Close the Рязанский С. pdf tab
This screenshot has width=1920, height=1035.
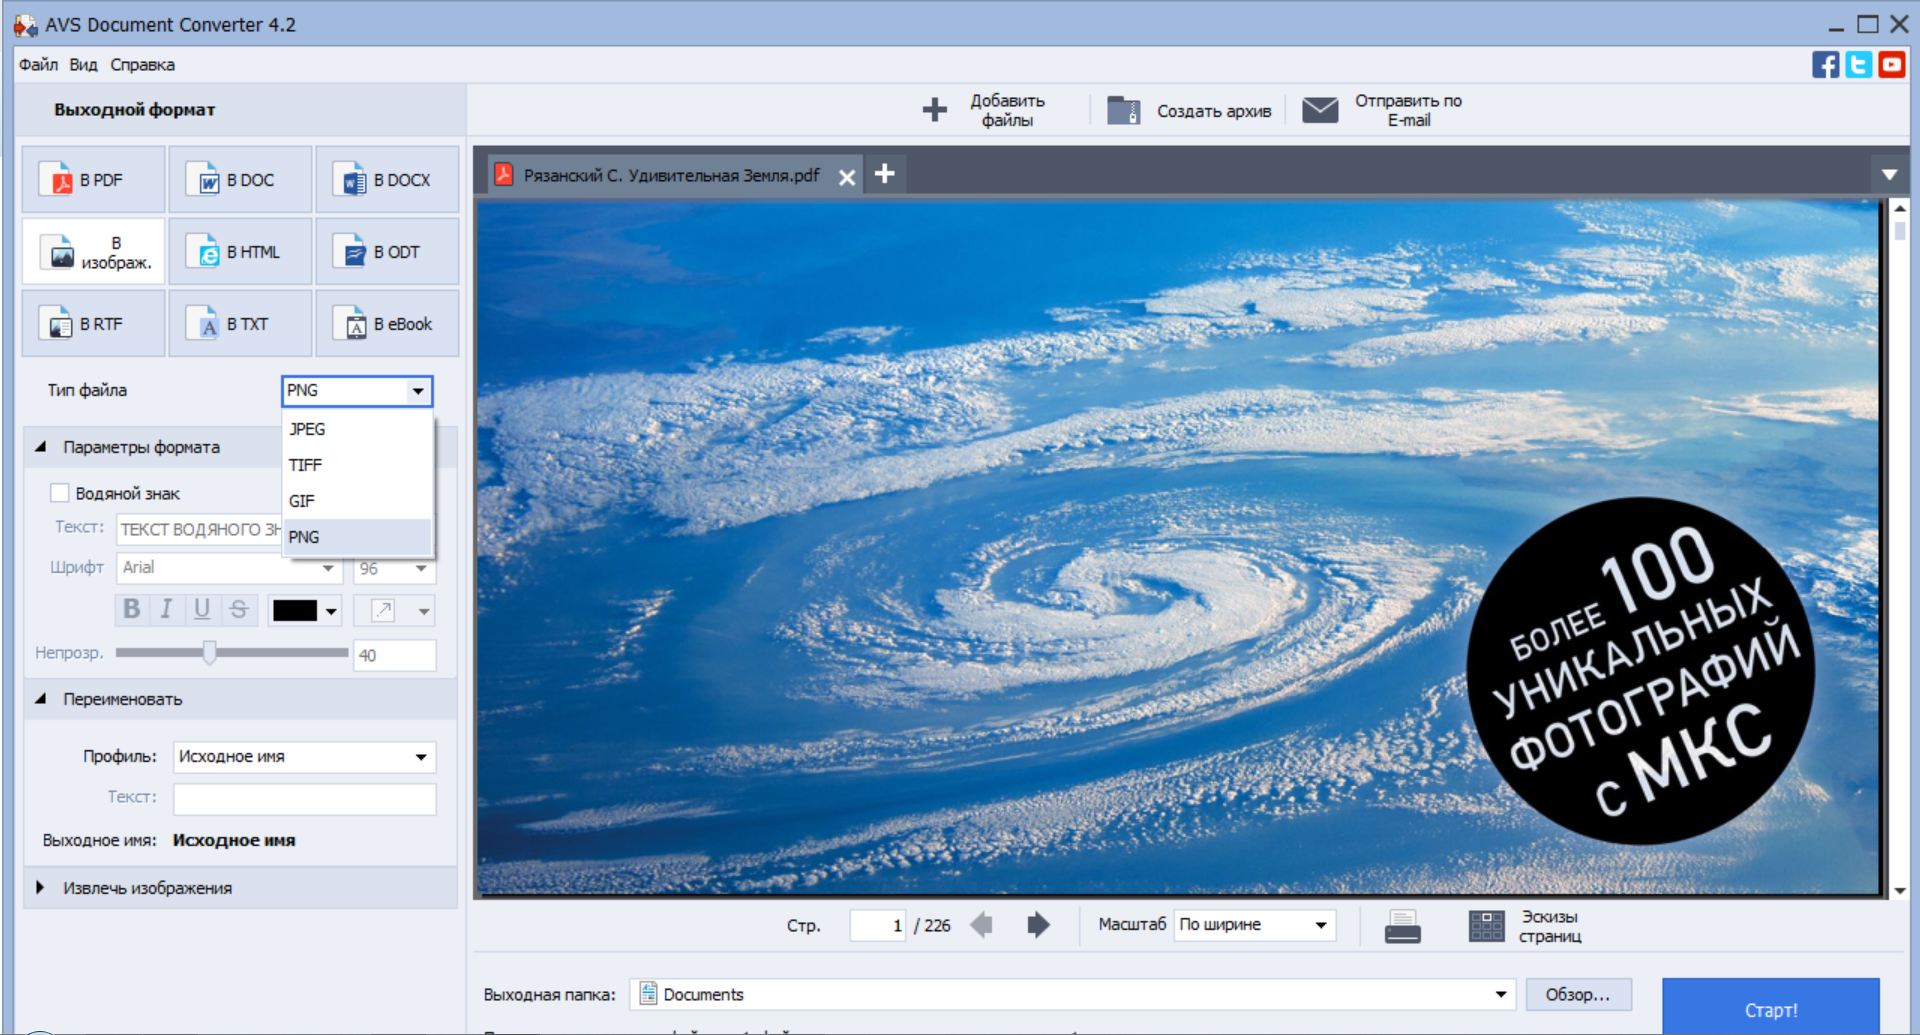[x=847, y=177]
